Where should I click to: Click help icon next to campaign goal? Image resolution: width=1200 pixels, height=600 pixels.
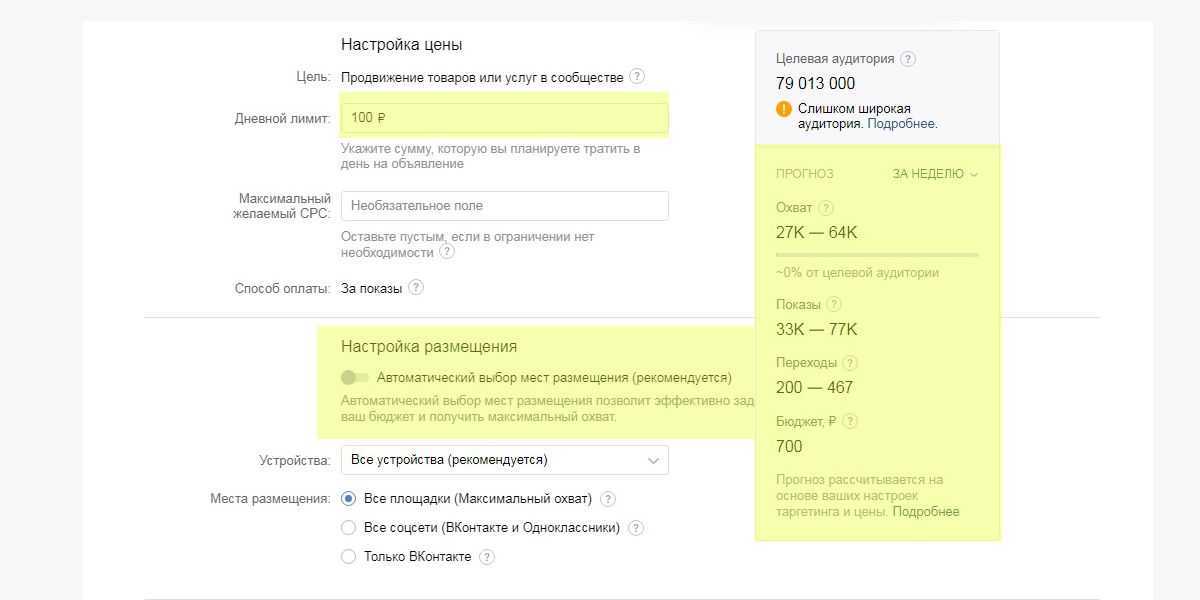point(637,77)
